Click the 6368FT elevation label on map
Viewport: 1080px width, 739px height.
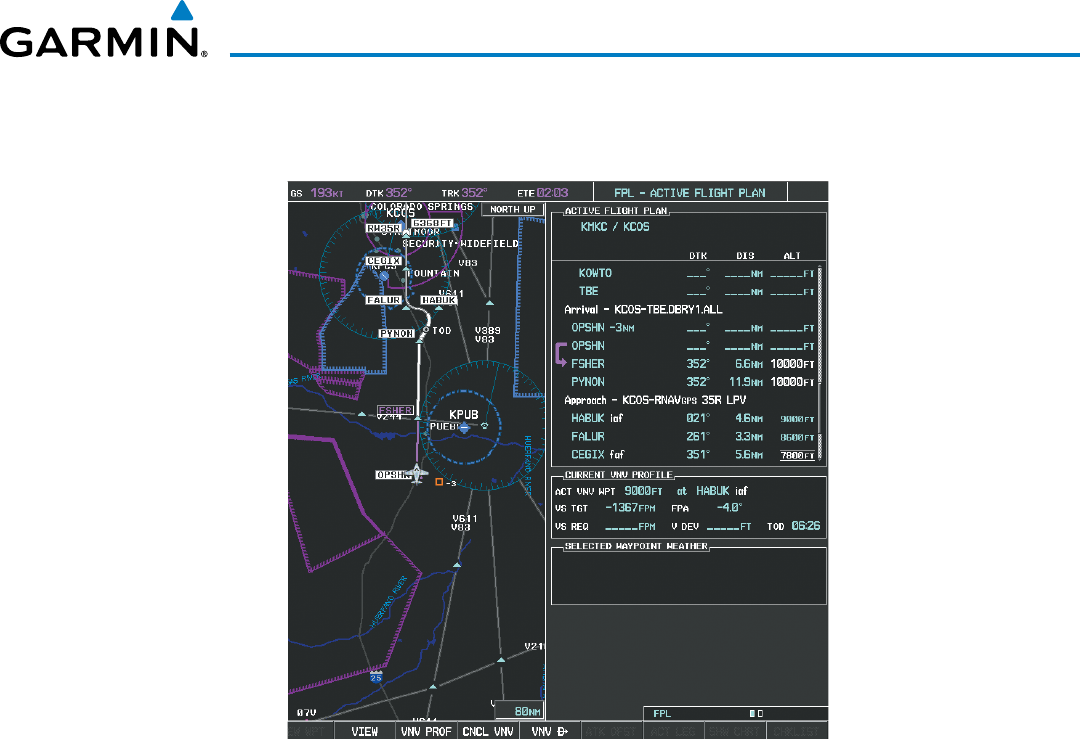433,223
